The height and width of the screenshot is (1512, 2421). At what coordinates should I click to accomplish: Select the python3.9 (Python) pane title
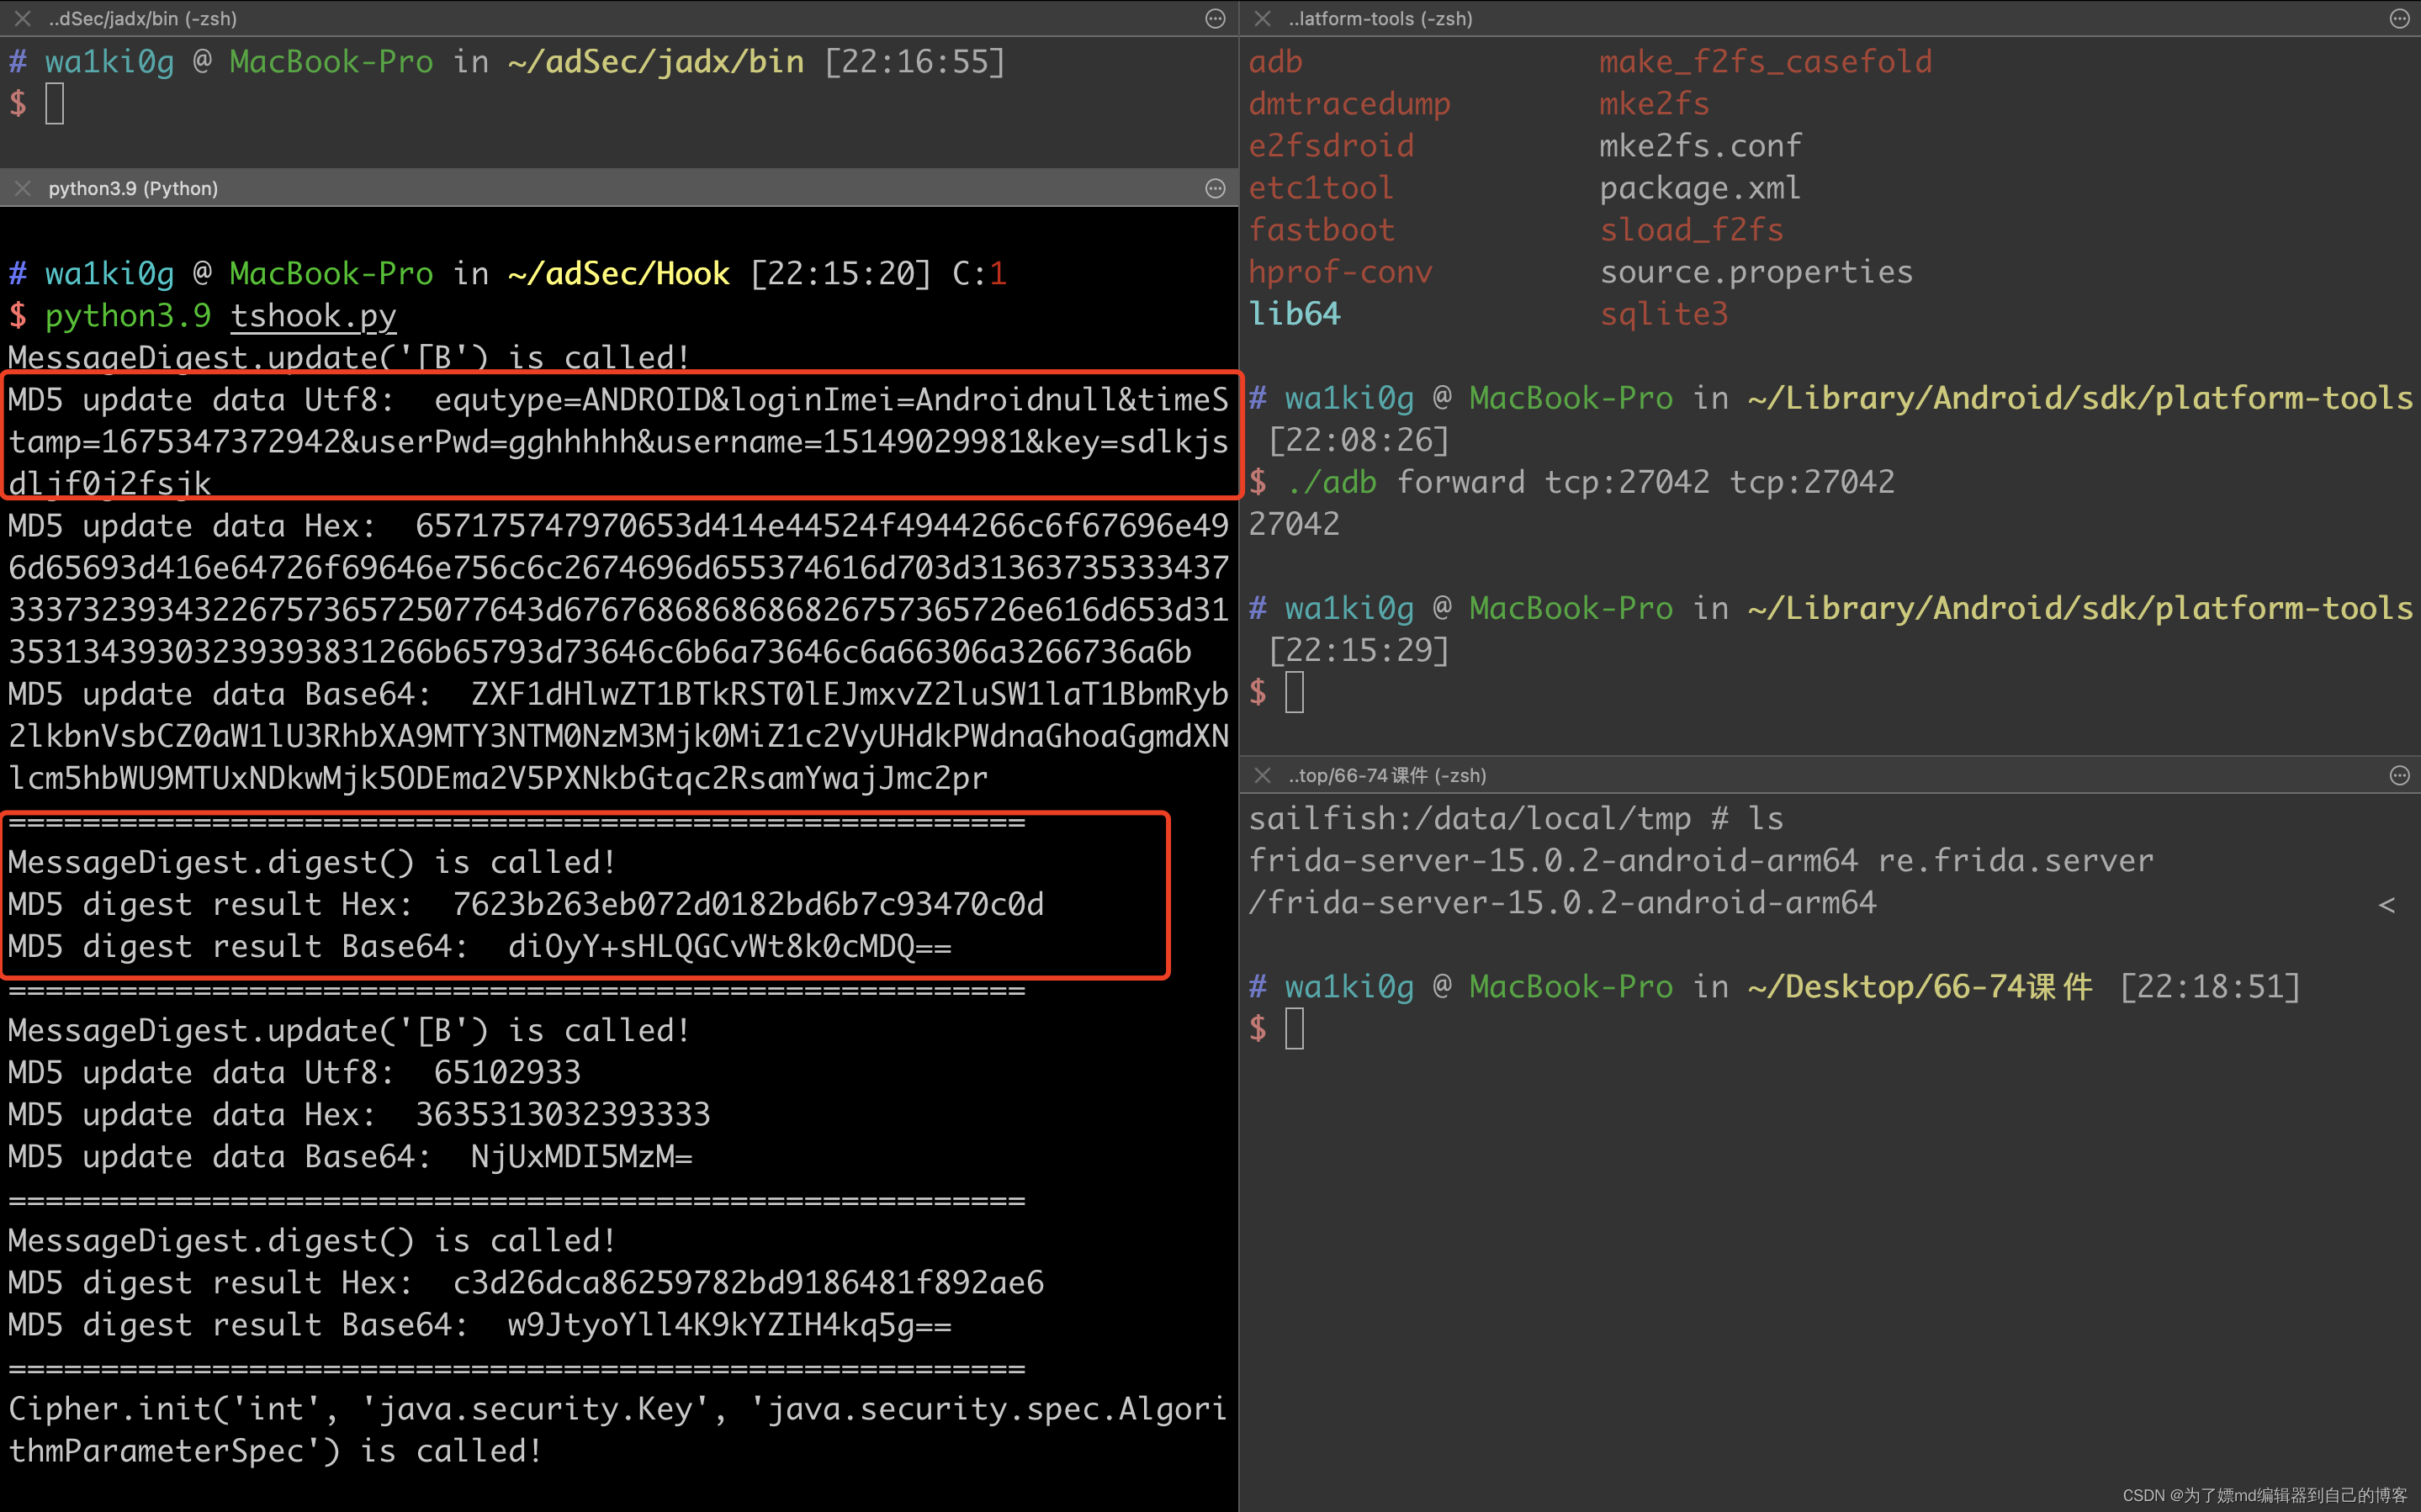pos(133,188)
